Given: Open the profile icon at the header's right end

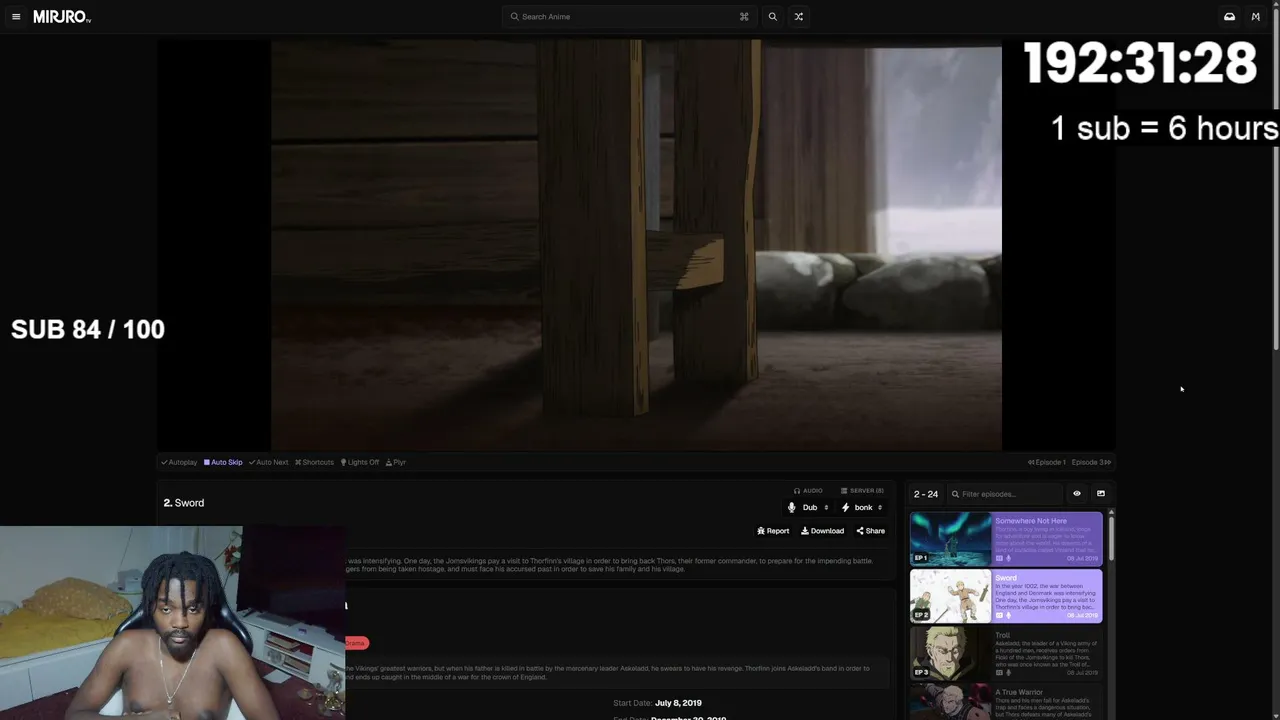Looking at the screenshot, I should coord(1256,17).
